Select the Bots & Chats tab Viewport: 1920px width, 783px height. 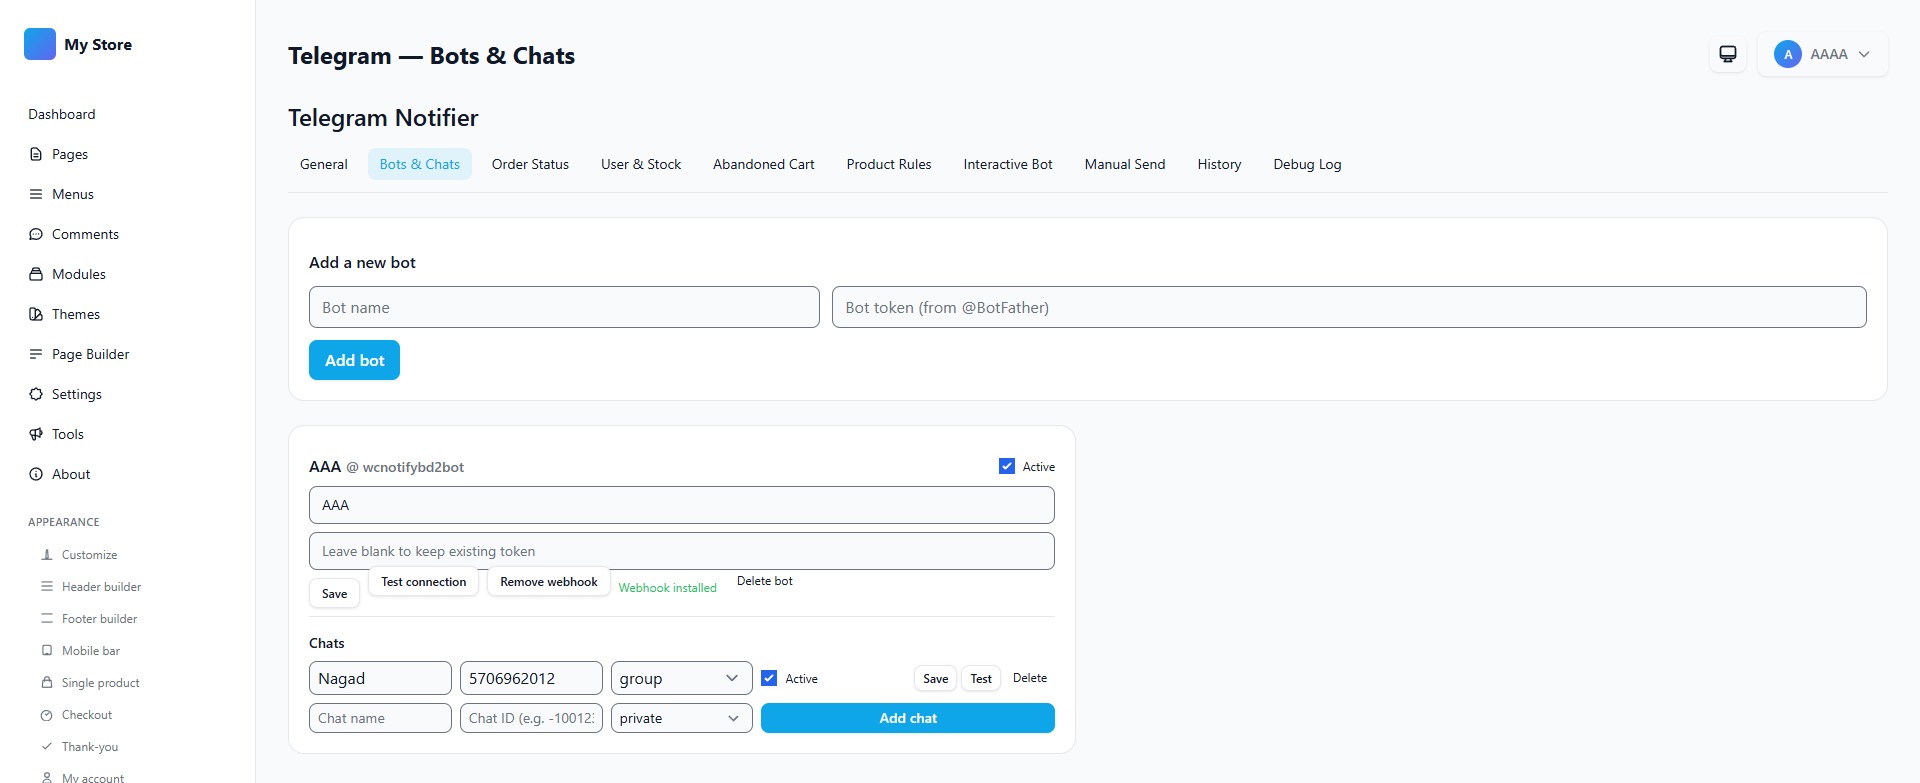[420, 164]
